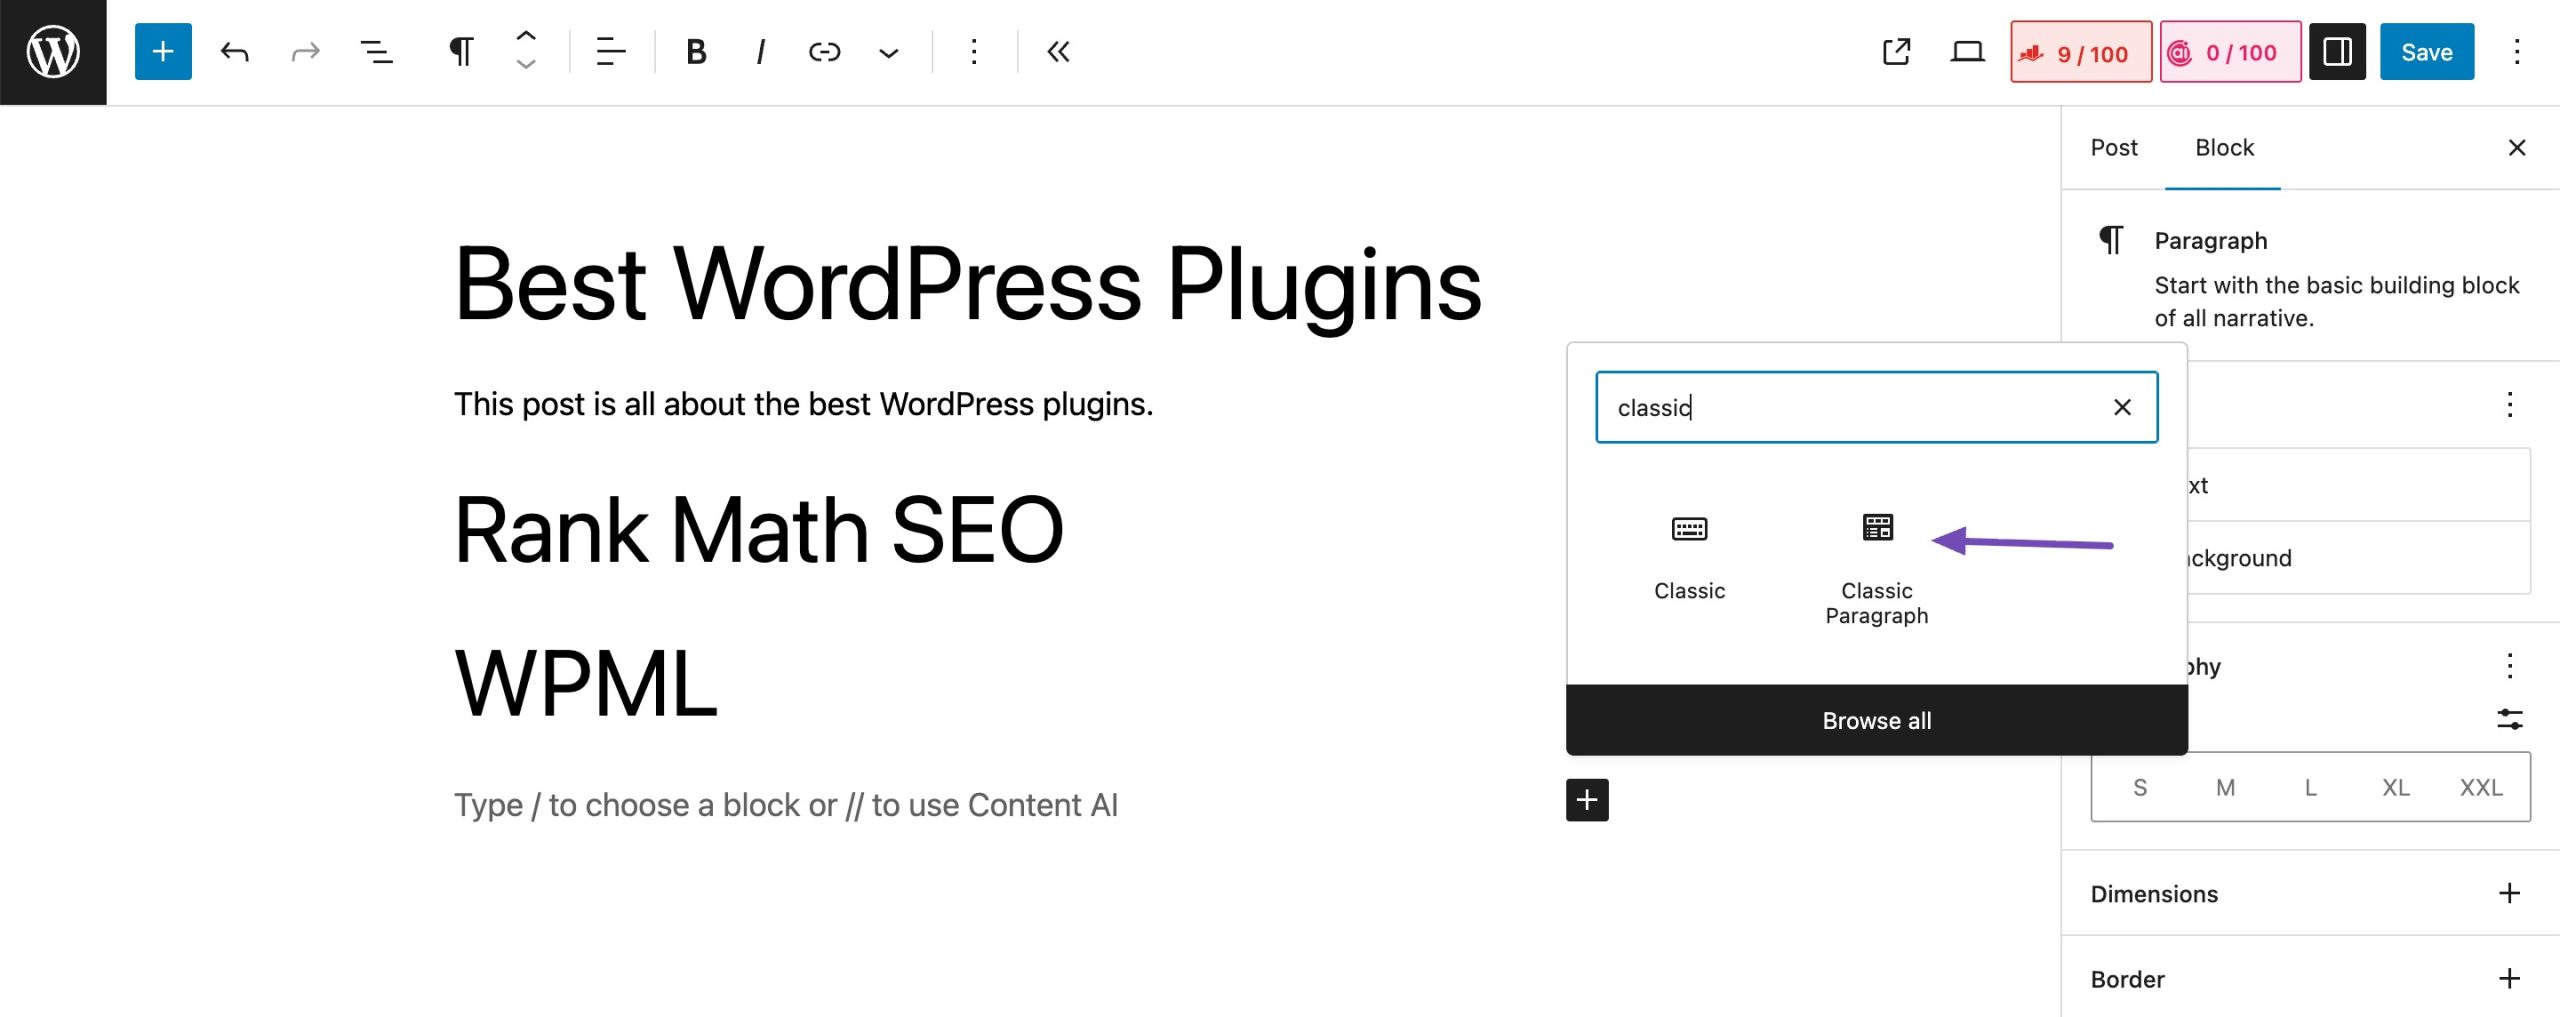Click the Paragraph block type icon in the toolbar
Image resolution: width=2560 pixels, height=1017 pixels.
click(x=460, y=52)
